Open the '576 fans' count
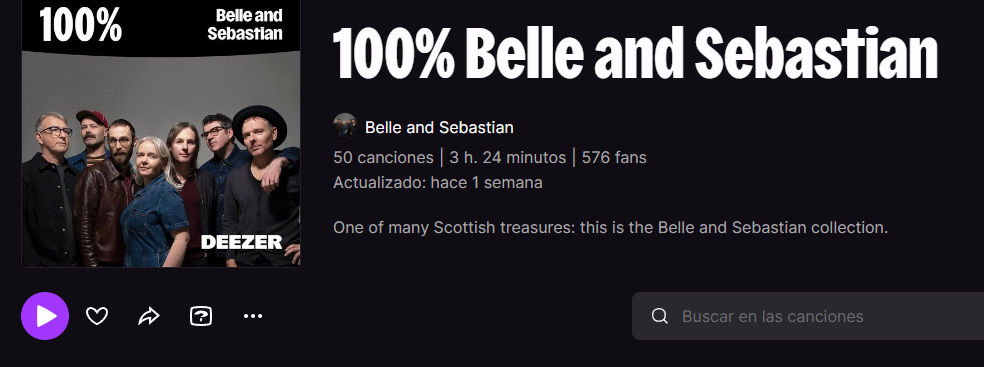984x367 pixels. tap(614, 157)
